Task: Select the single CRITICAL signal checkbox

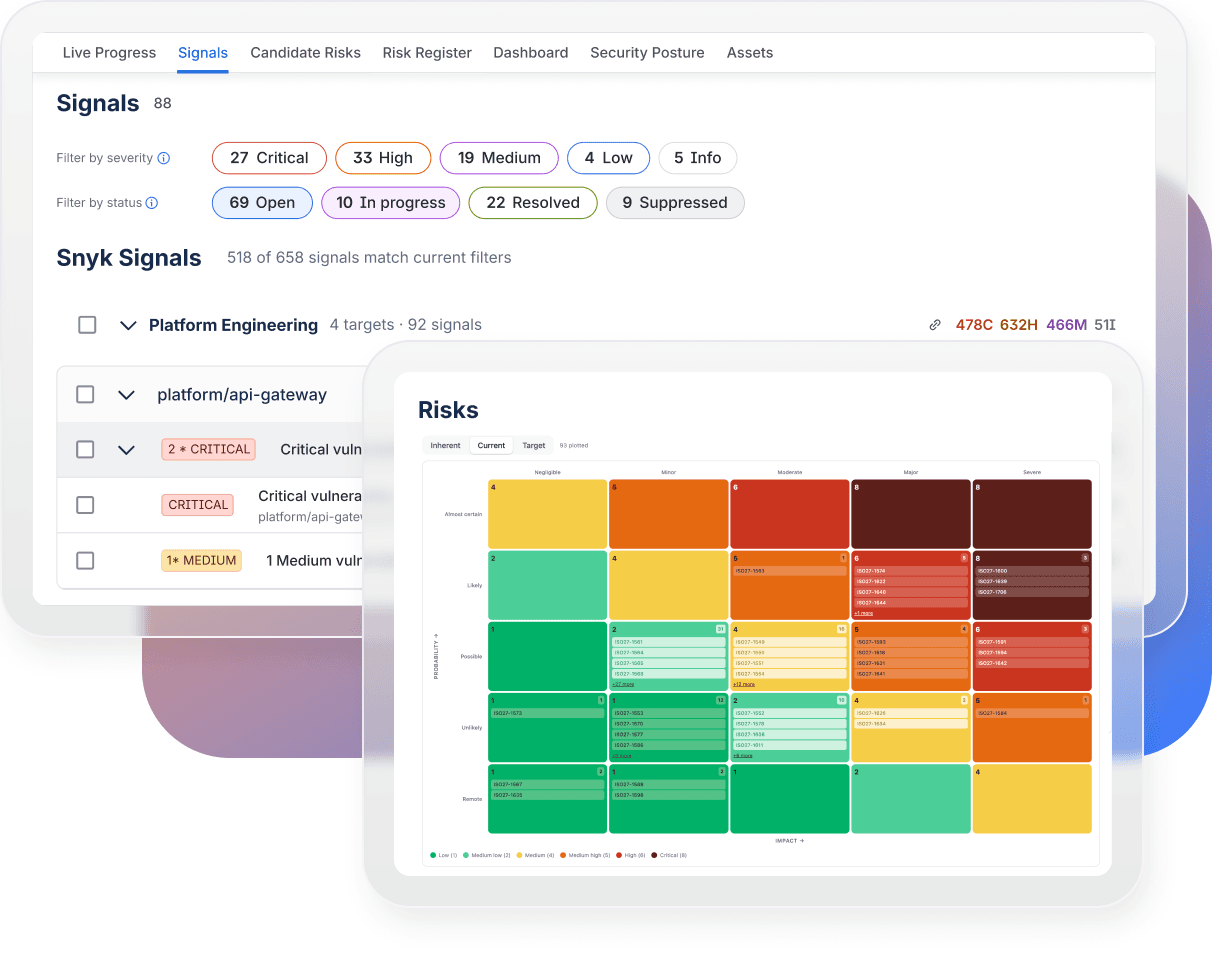Action: coord(86,505)
